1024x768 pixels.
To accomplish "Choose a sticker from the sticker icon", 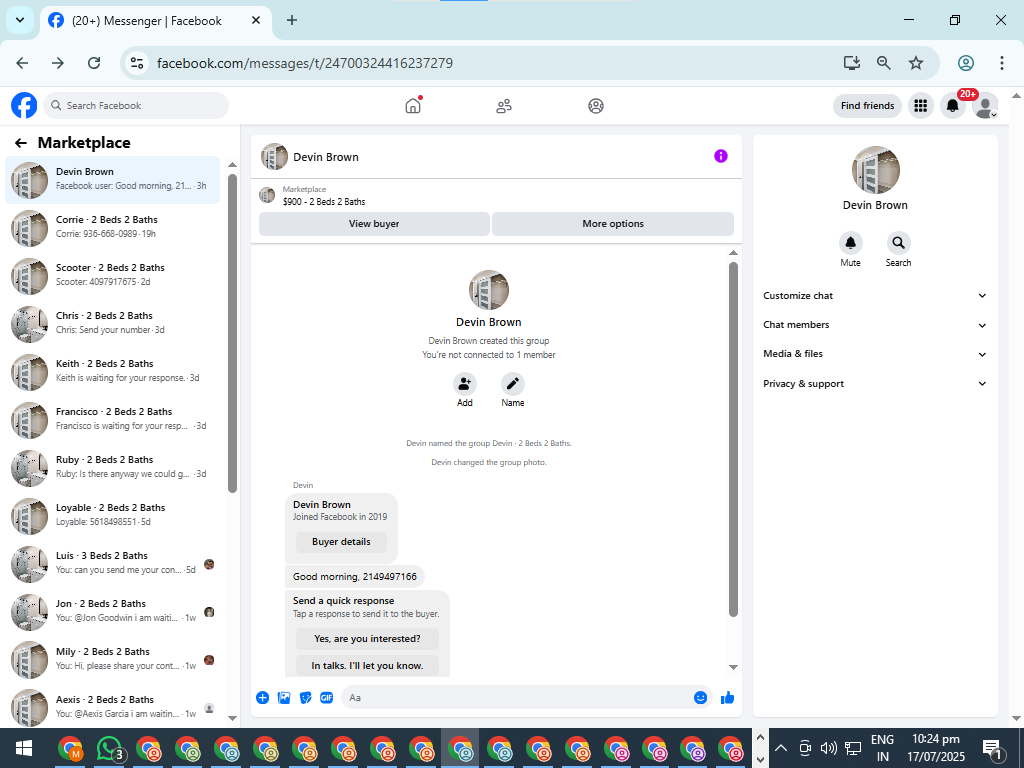I will (306, 697).
